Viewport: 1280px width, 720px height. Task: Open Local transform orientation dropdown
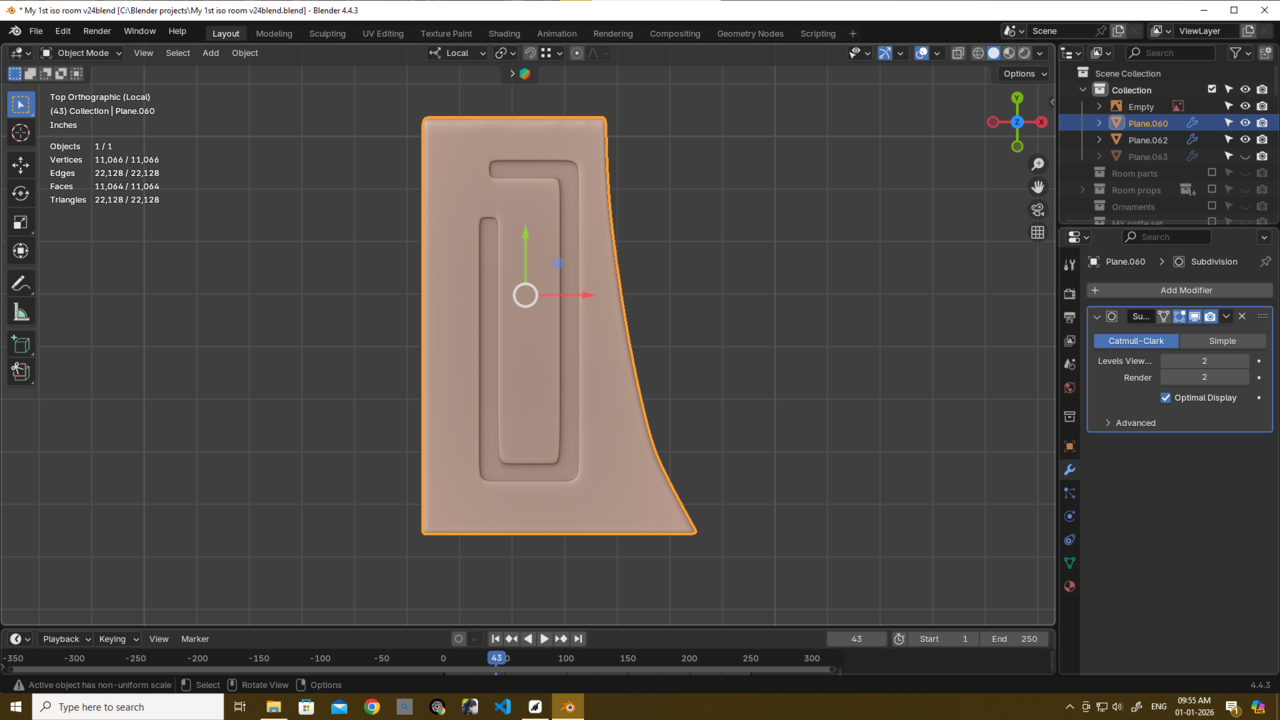(x=458, y=53)
